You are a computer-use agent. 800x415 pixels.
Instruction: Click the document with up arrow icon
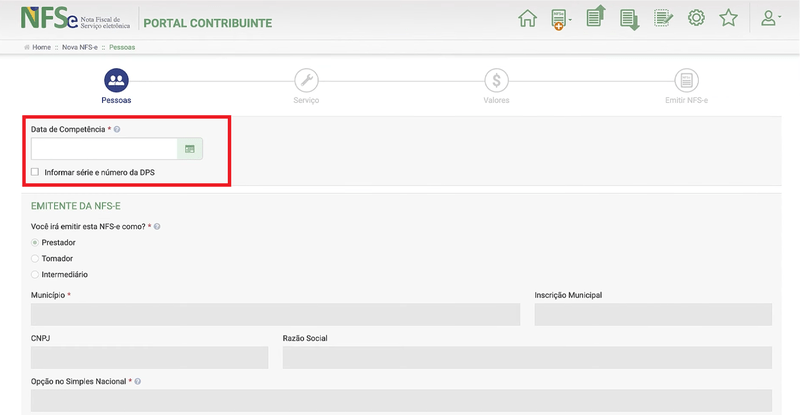click(595, 18)
